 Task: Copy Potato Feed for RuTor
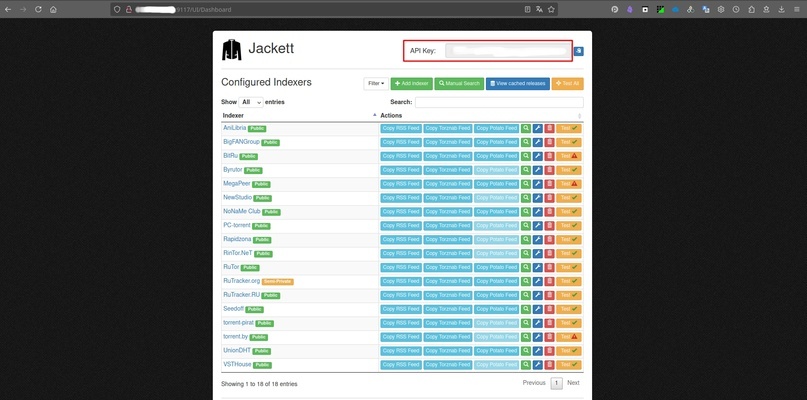497,267
